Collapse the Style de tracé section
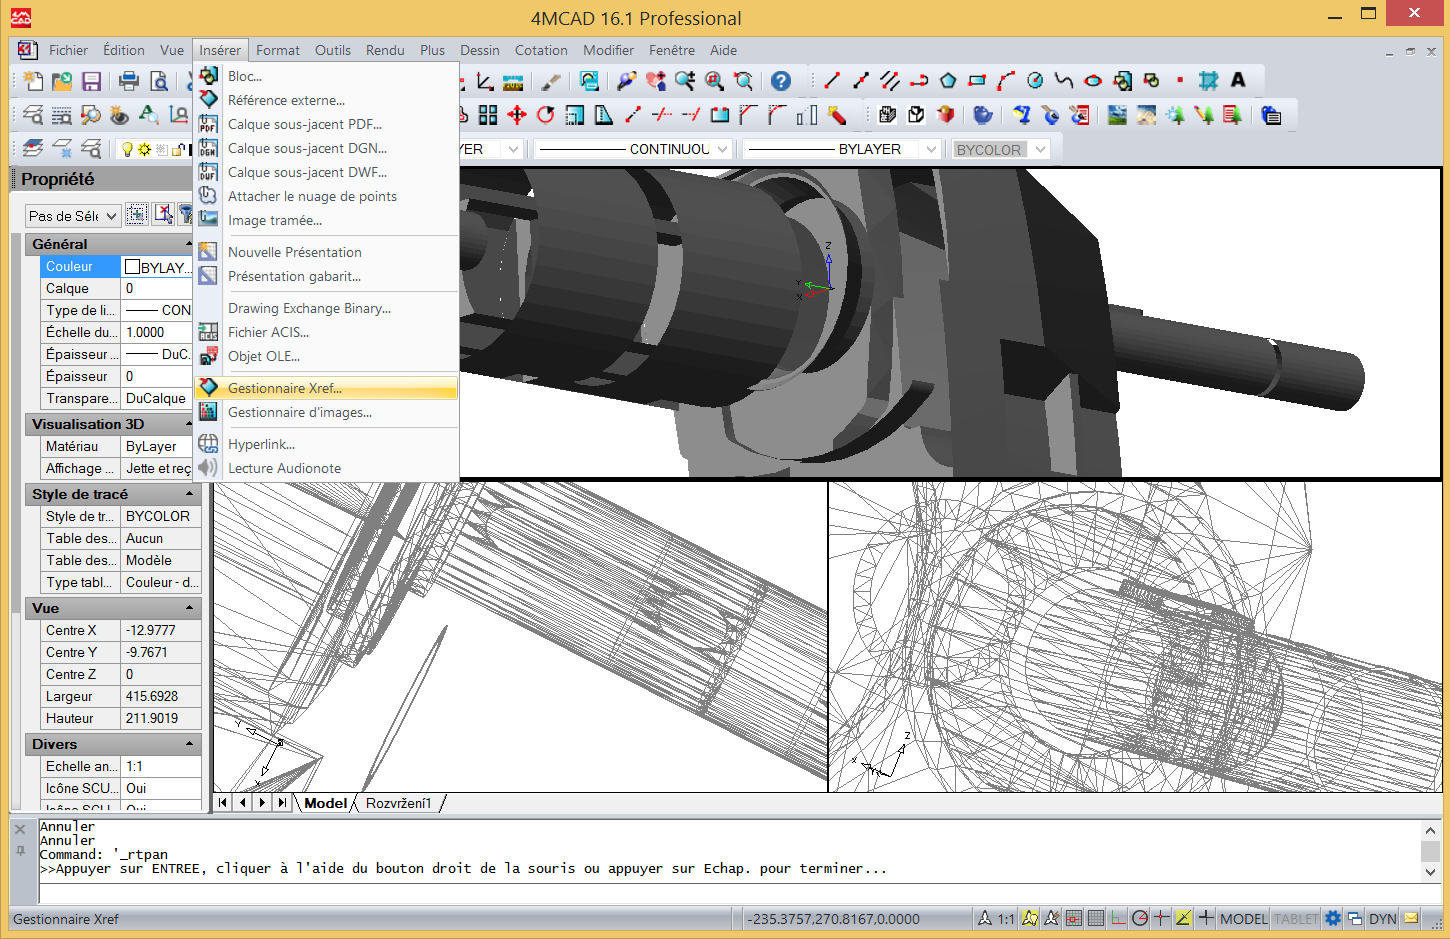 click(x=189, y=494)
